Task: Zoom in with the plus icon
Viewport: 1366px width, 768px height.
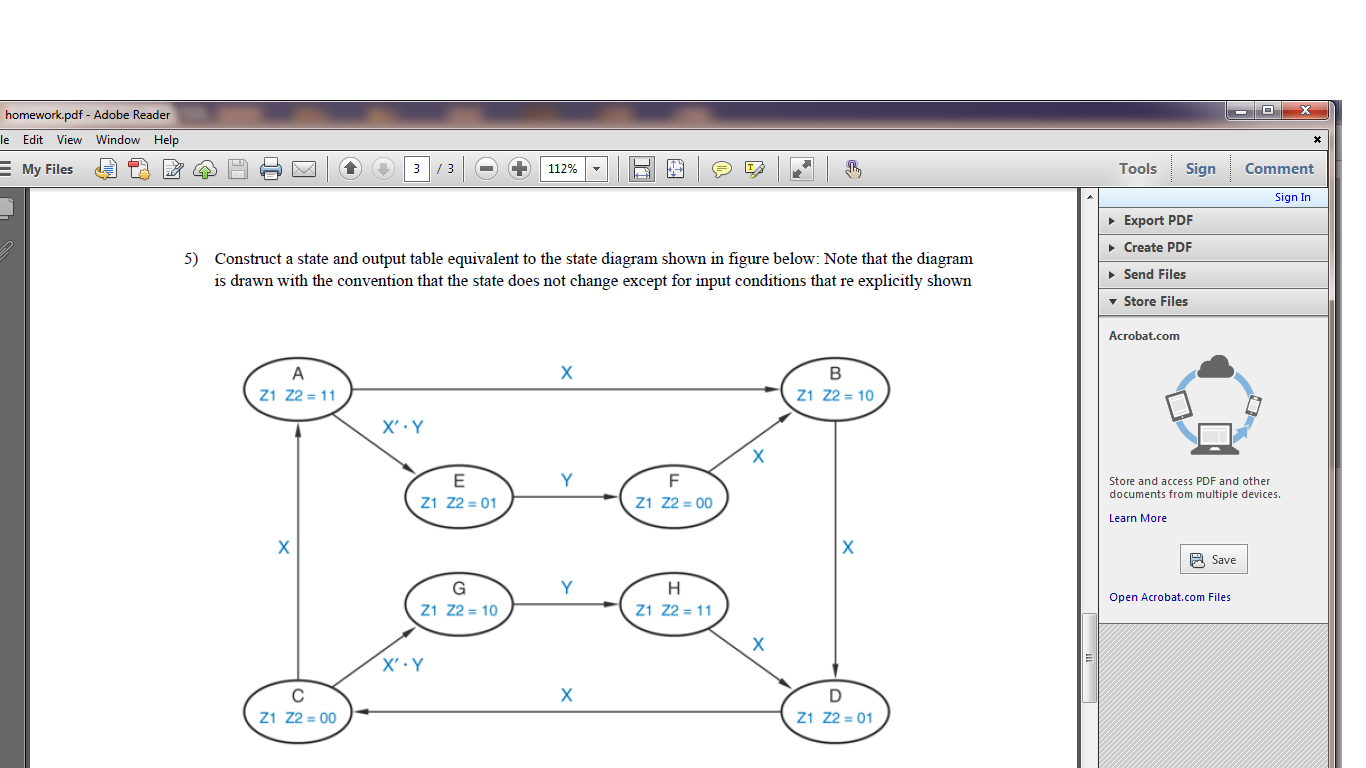Action: [x=518, y=168]
